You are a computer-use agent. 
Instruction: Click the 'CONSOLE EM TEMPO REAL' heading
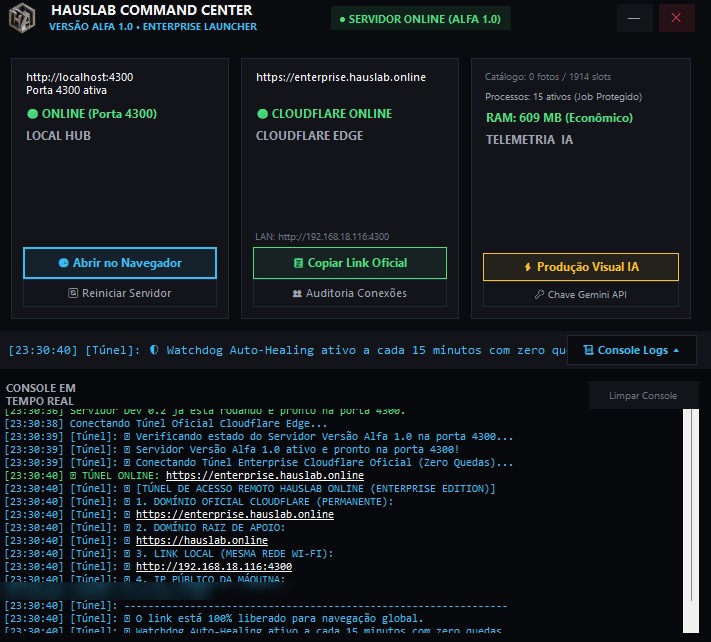pyautogui.click(x=41, y=394)
